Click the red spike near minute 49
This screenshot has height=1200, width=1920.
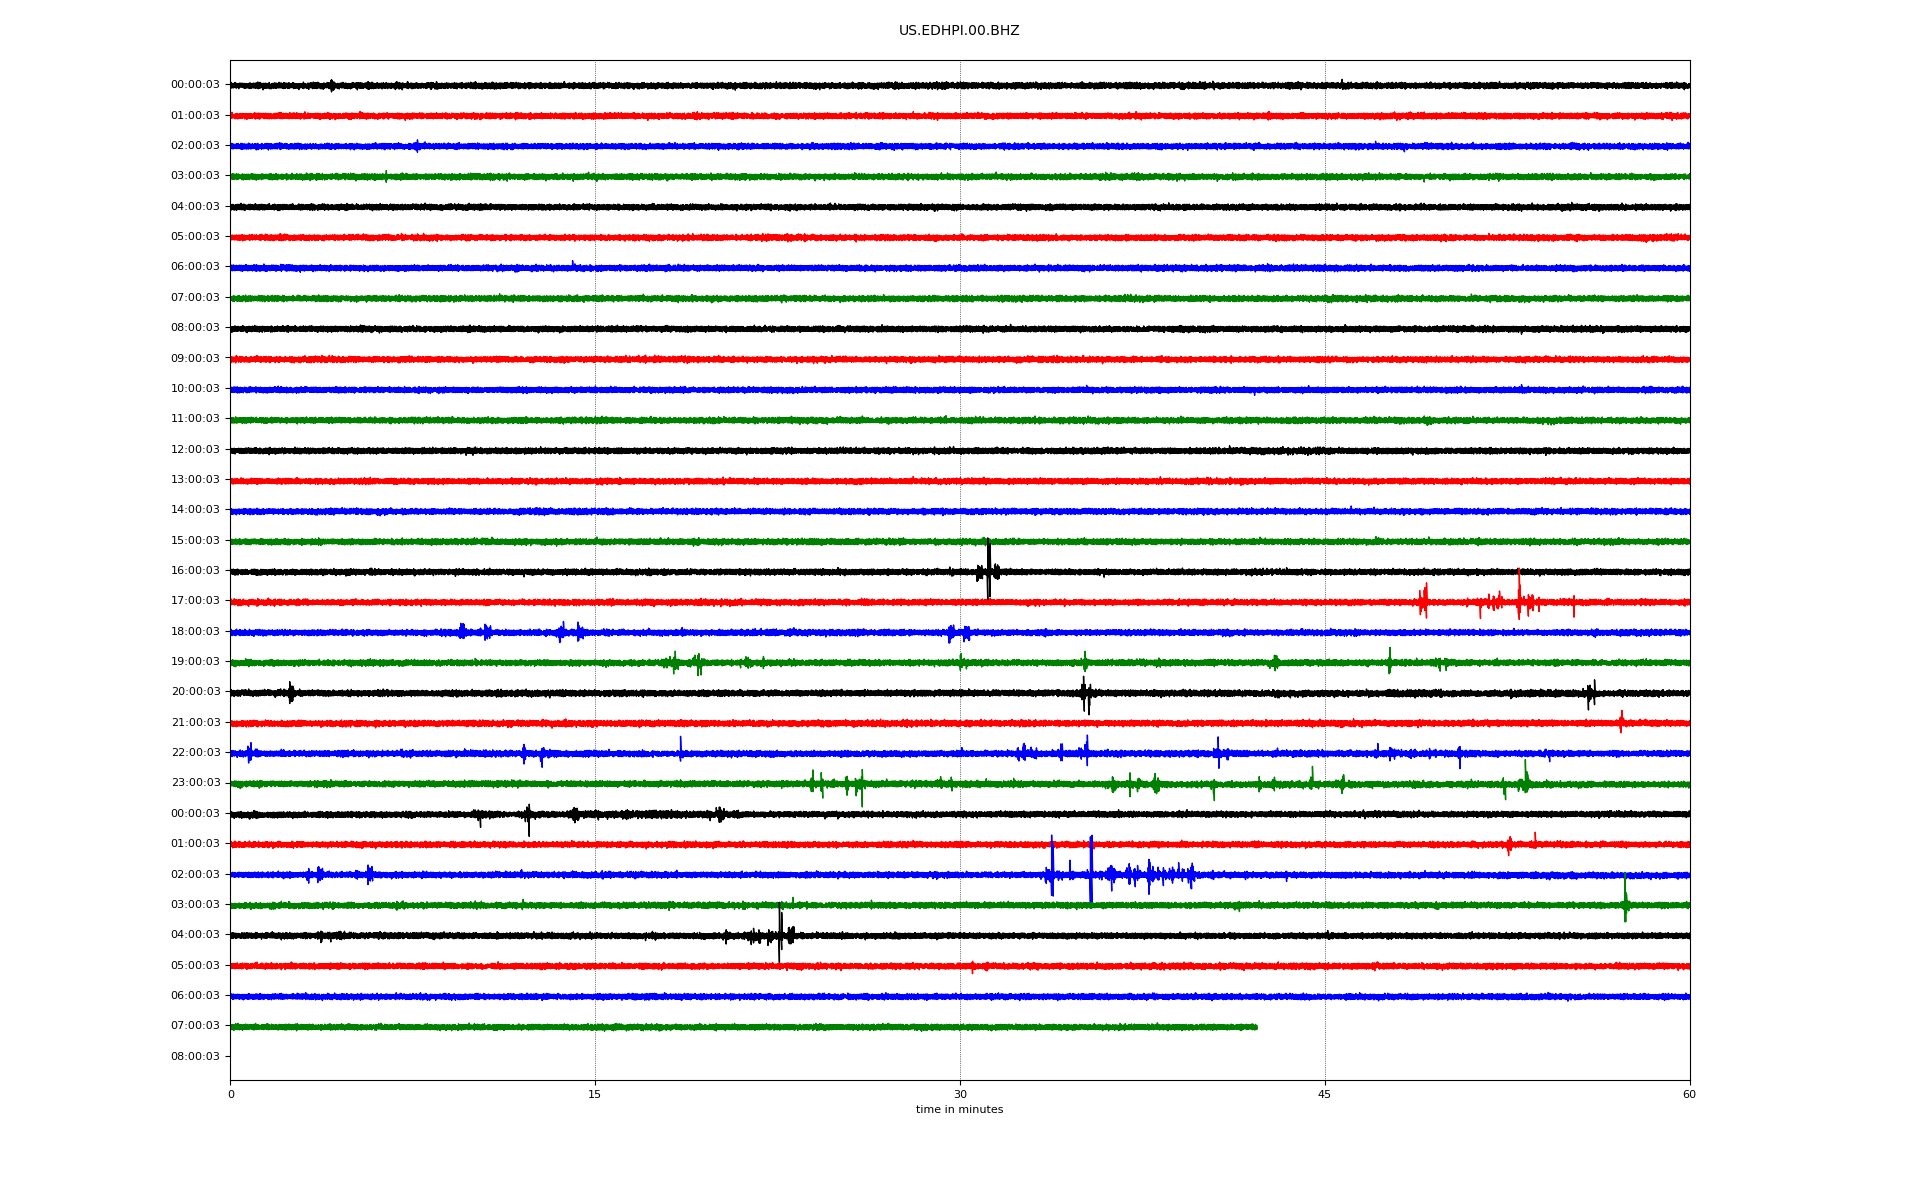pos(1424,601)
